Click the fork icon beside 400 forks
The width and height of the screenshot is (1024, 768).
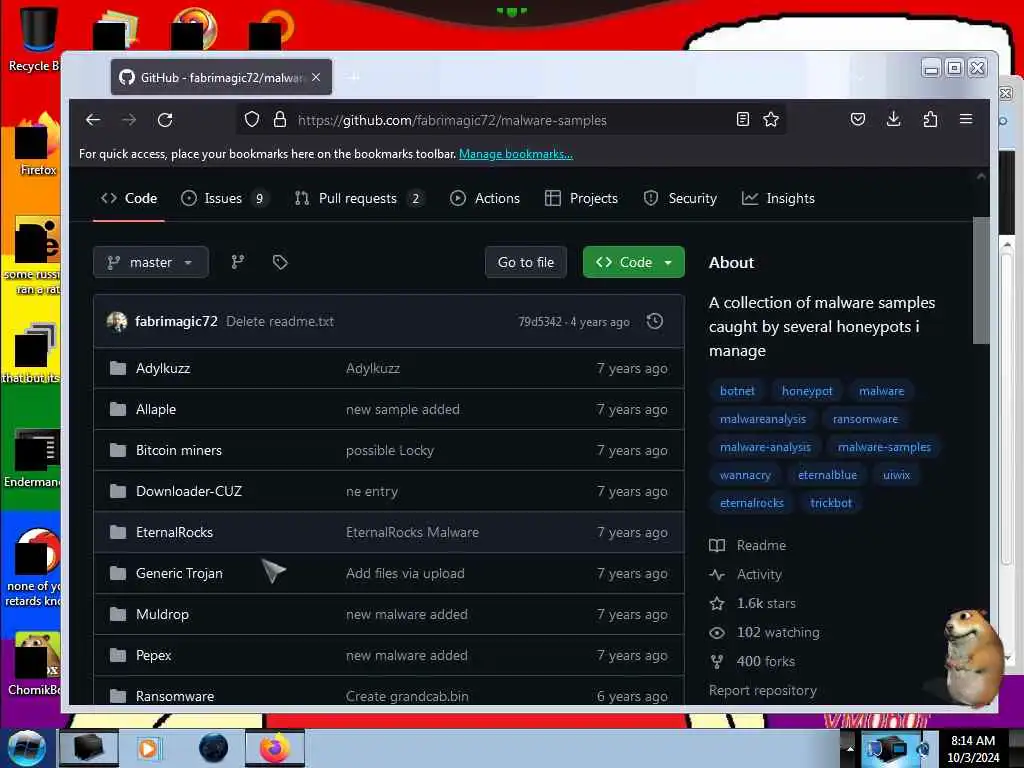[x=717, y=662]
